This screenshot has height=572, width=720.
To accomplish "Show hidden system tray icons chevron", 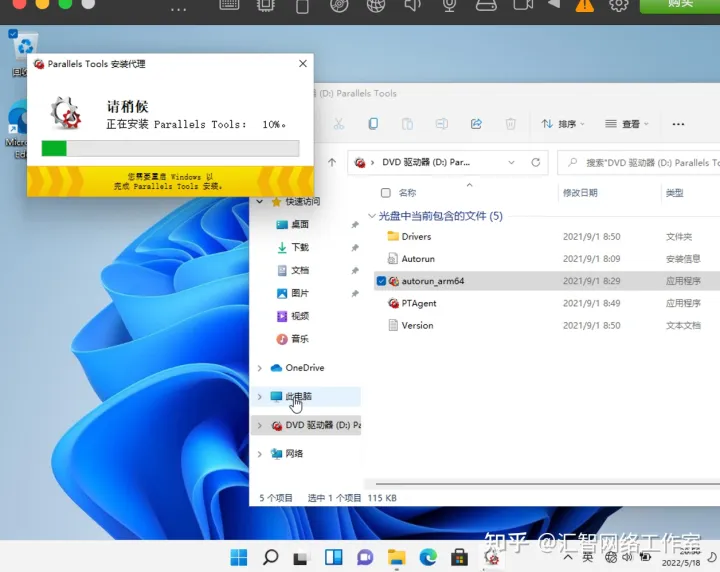I will [568, 557].
